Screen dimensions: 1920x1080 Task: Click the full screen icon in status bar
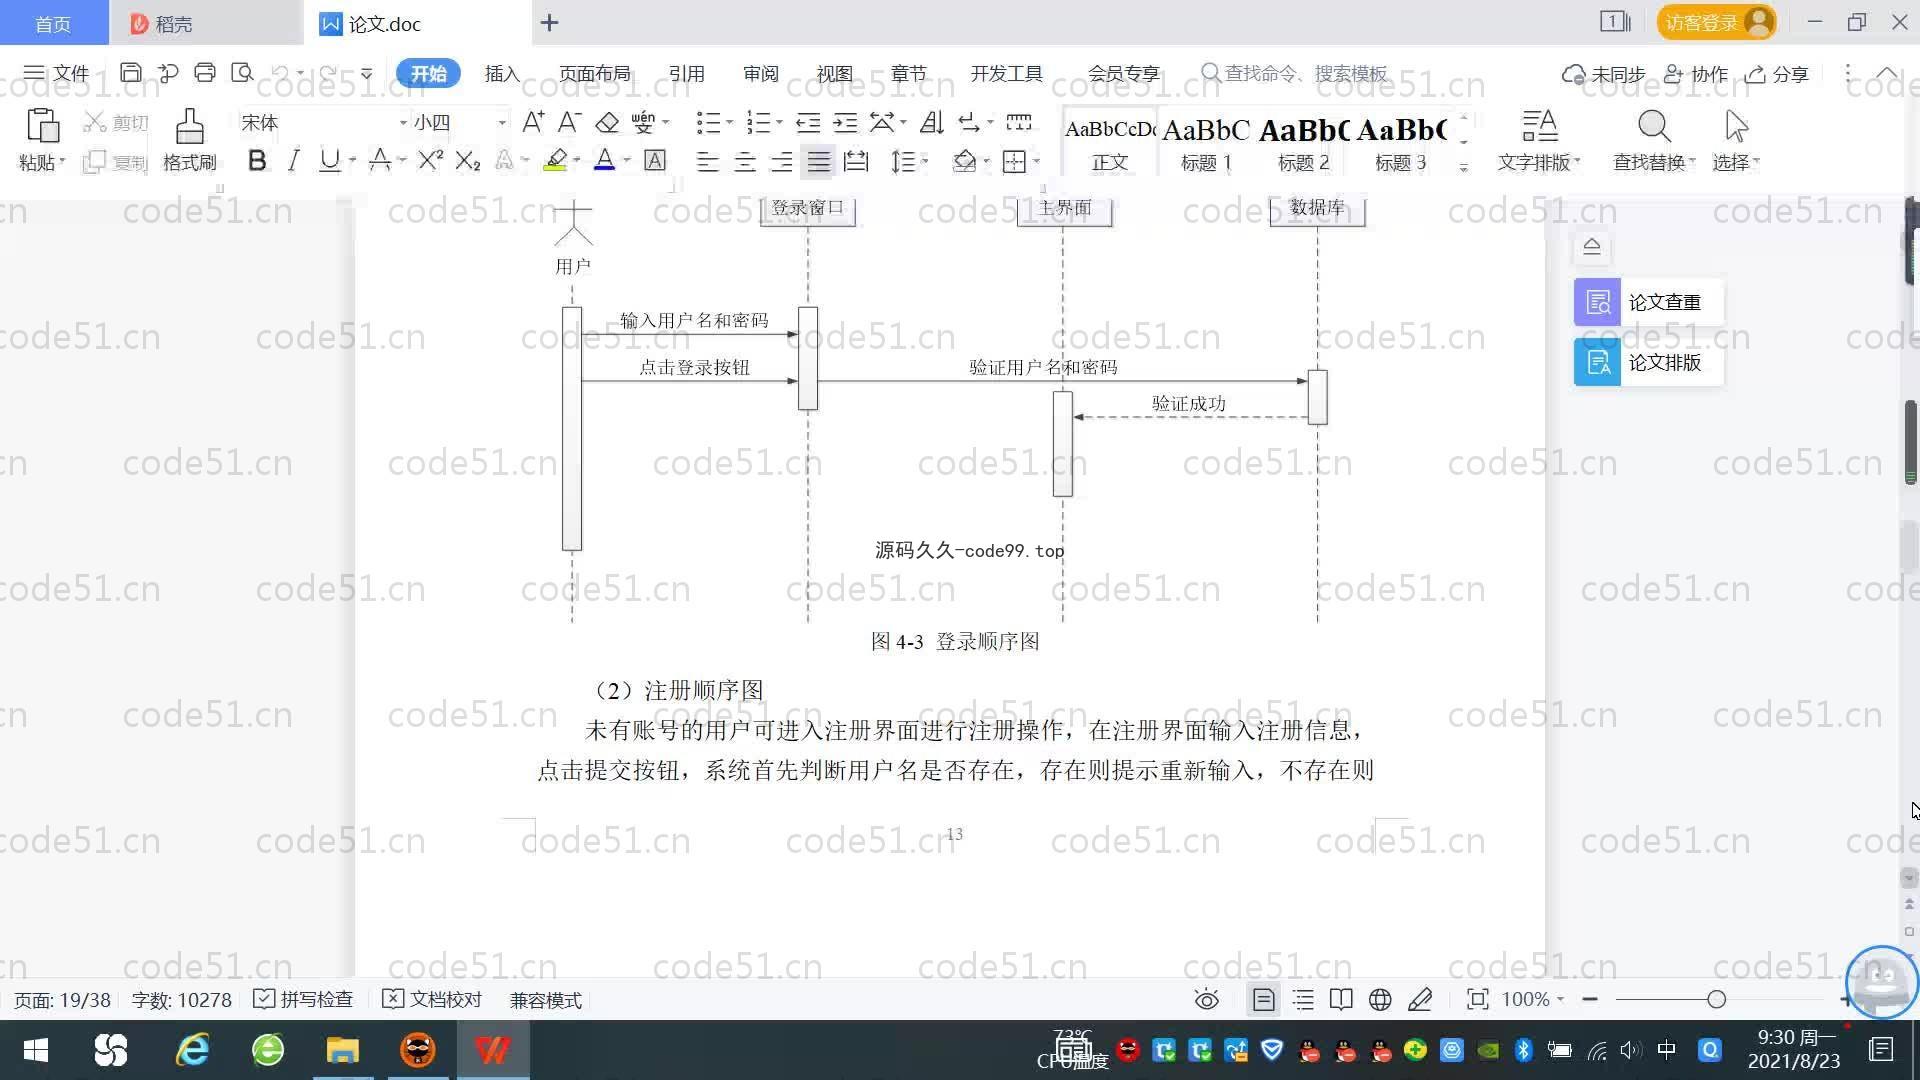pyautogui.click(x=1477, y=1000)
